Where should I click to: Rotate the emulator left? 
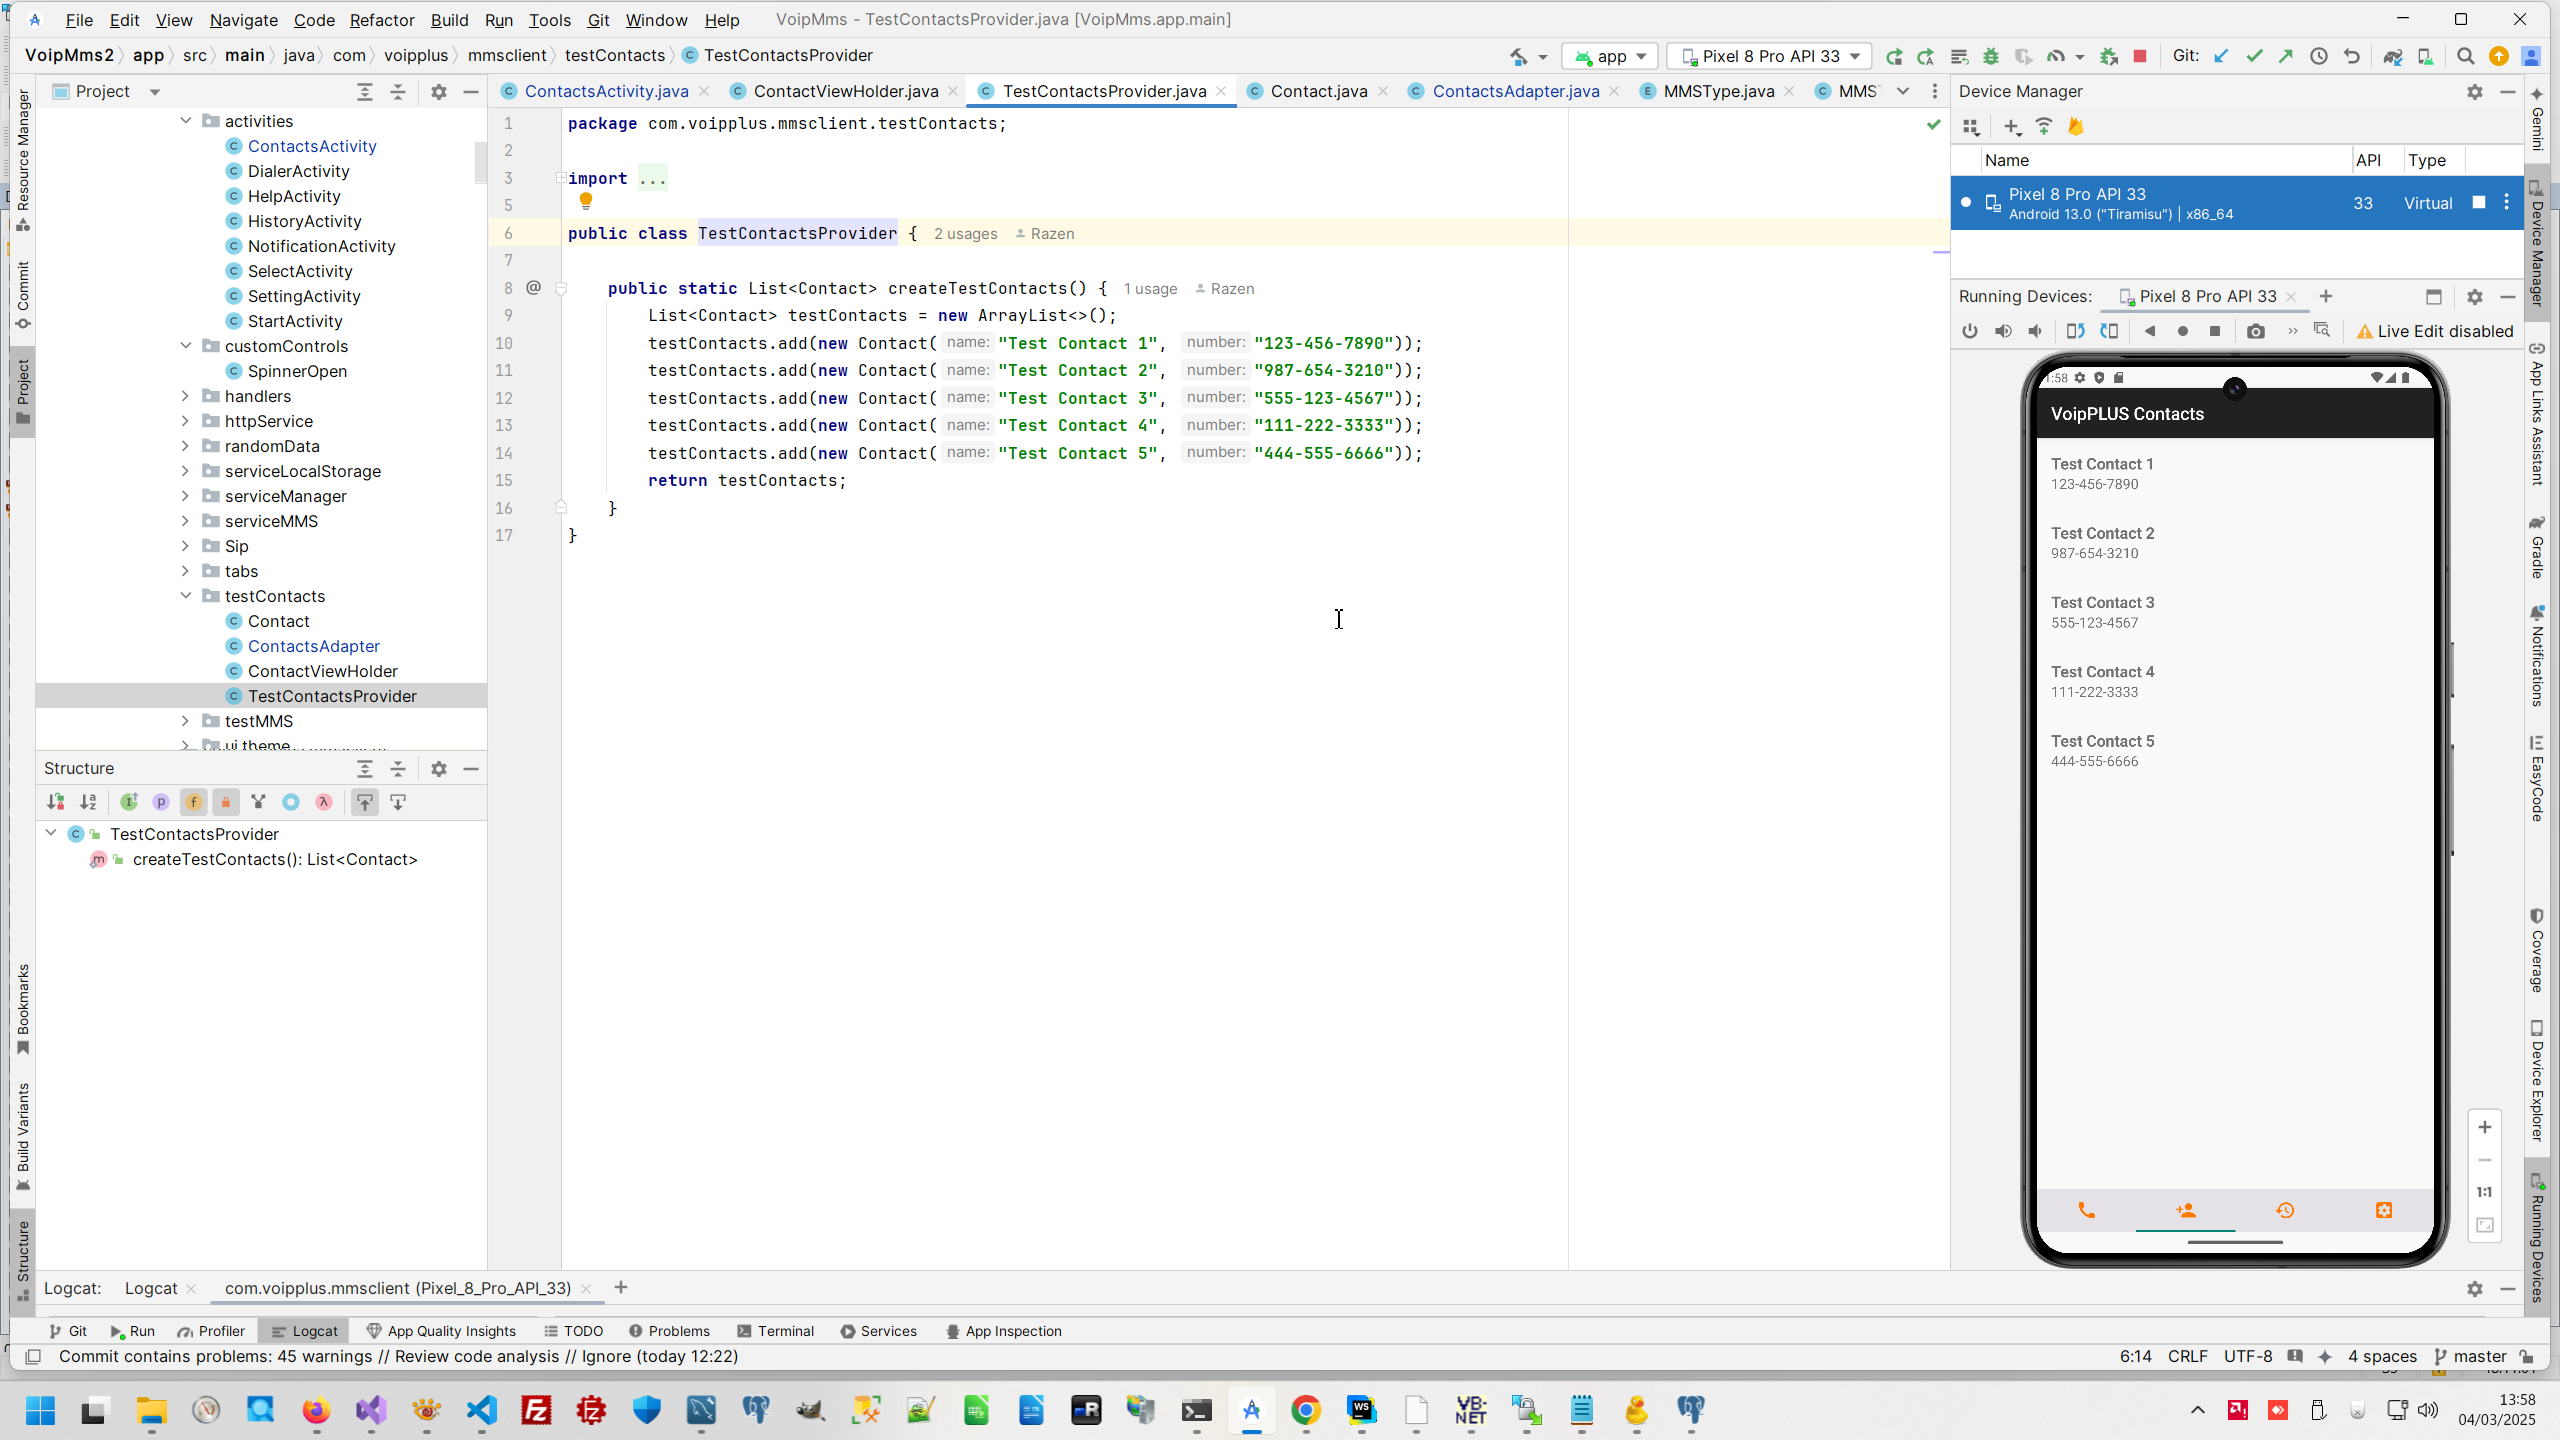pyautogui.click(x=2076, y=331)
